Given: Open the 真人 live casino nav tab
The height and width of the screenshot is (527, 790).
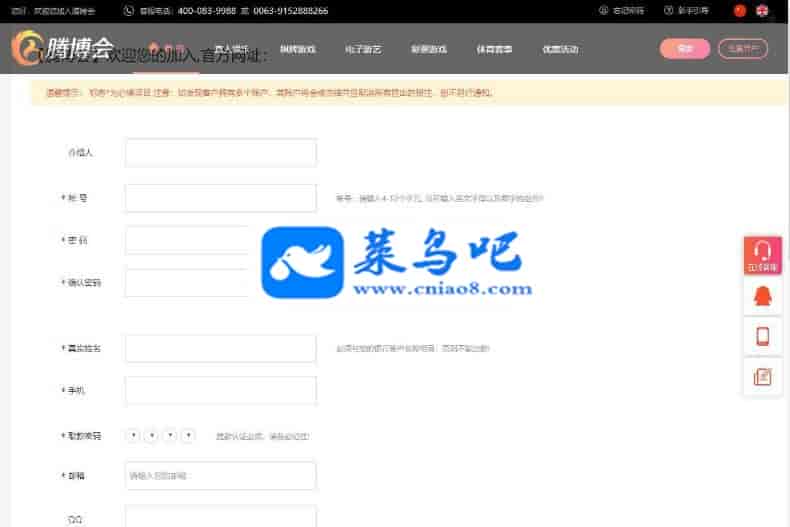Looking at the screenshot, I should point(231,49).
